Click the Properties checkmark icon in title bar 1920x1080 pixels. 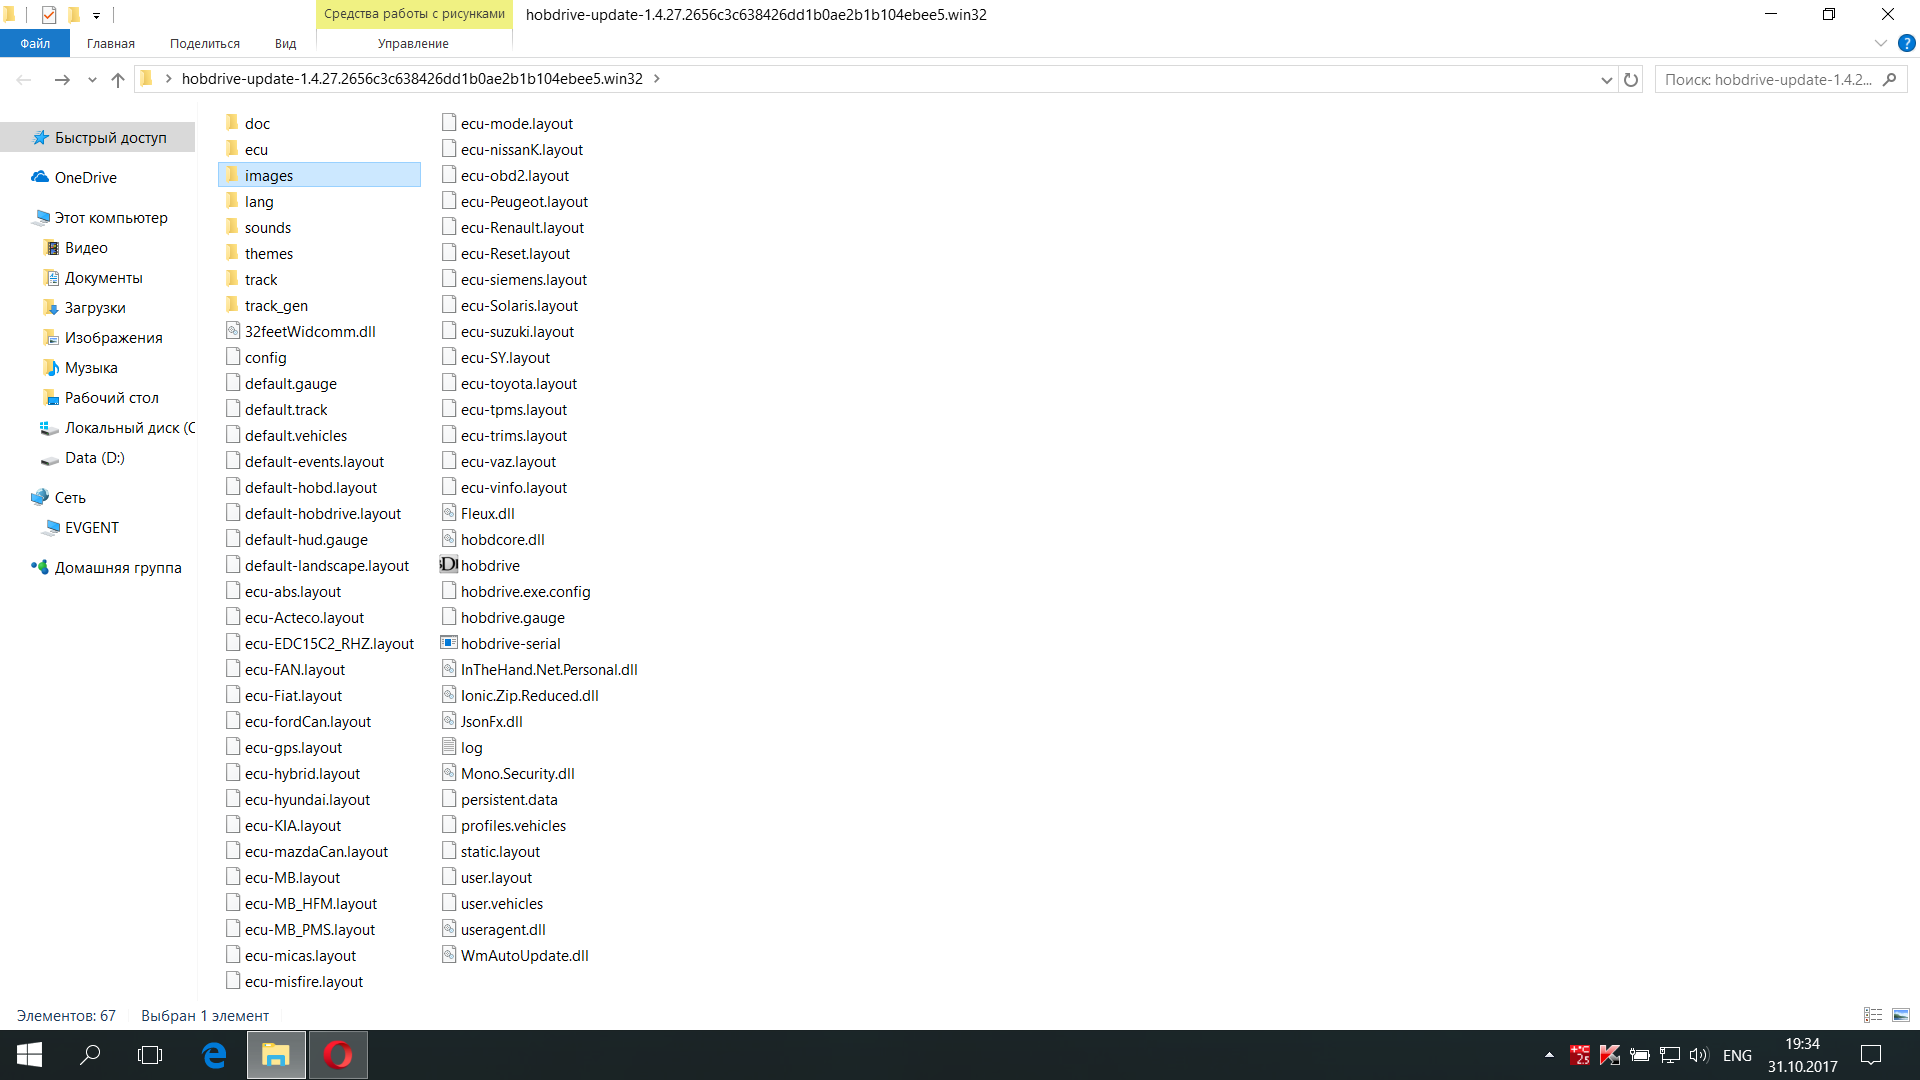[48, 14]
